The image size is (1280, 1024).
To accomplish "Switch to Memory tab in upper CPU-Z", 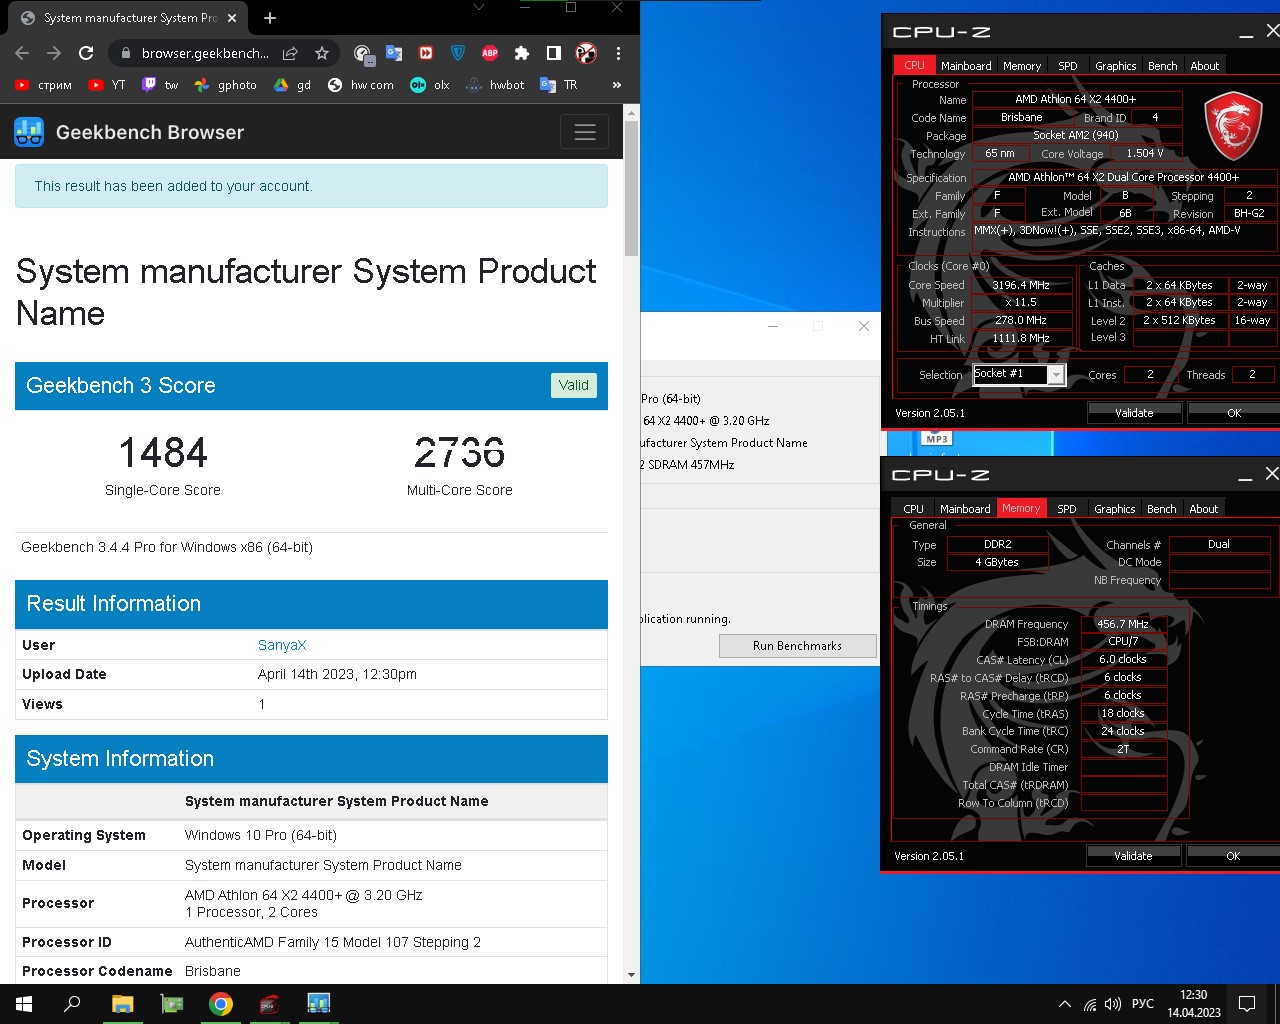I will pos(1022,66).
